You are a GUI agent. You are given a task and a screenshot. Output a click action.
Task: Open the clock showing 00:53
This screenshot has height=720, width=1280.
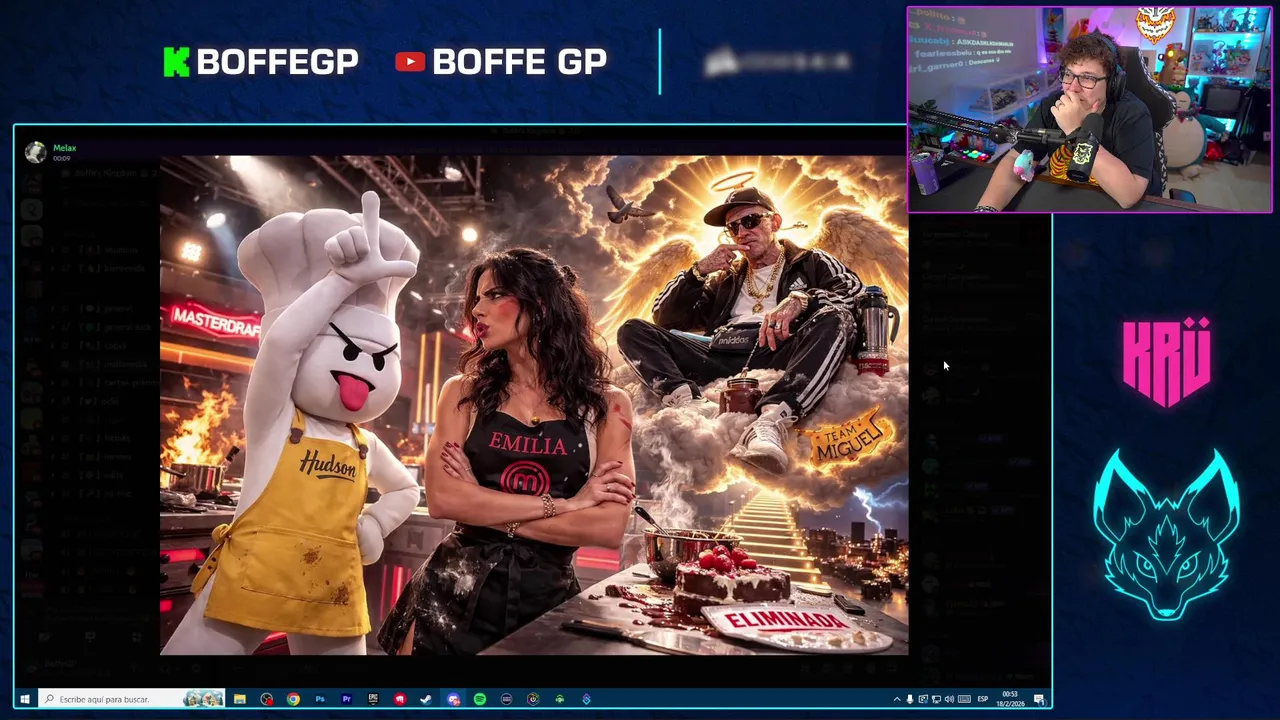coord(1011,699)
